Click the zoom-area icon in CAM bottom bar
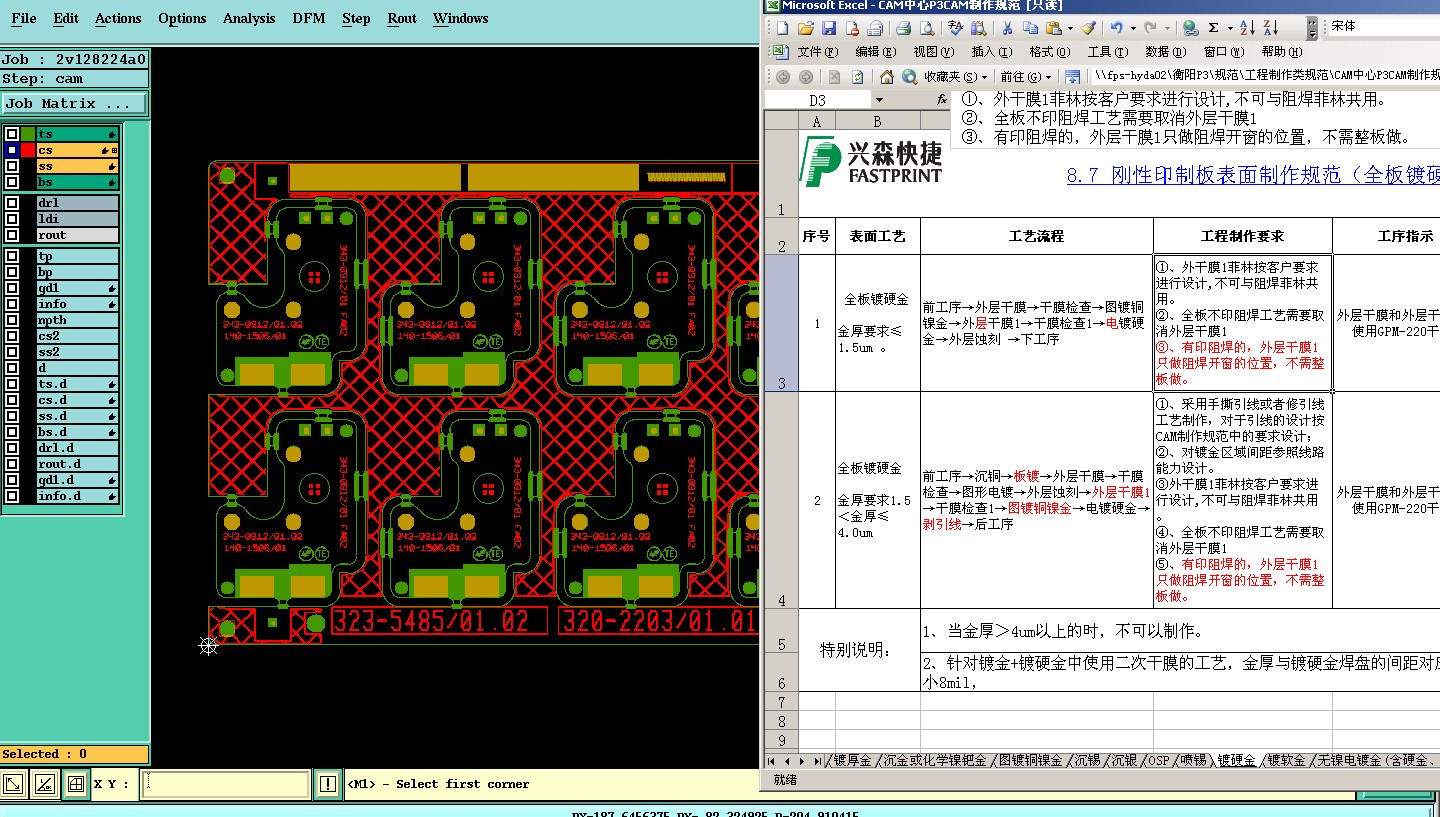 click(x=13, y=784)
